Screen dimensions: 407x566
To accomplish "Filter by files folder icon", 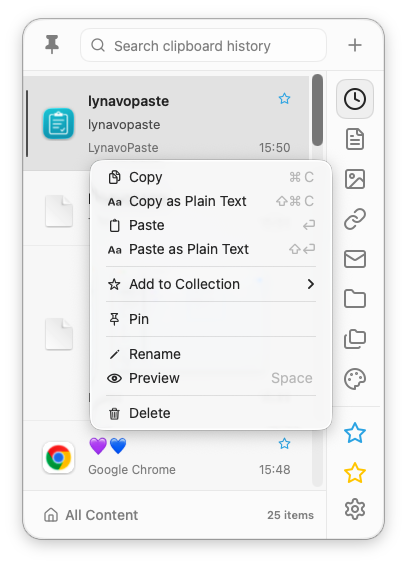I will click(x=355, y=299).
